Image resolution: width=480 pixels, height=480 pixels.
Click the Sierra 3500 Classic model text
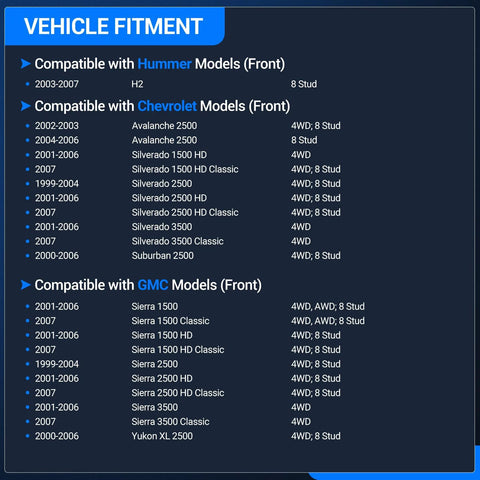pyautogui.click(x=171, y=422)
